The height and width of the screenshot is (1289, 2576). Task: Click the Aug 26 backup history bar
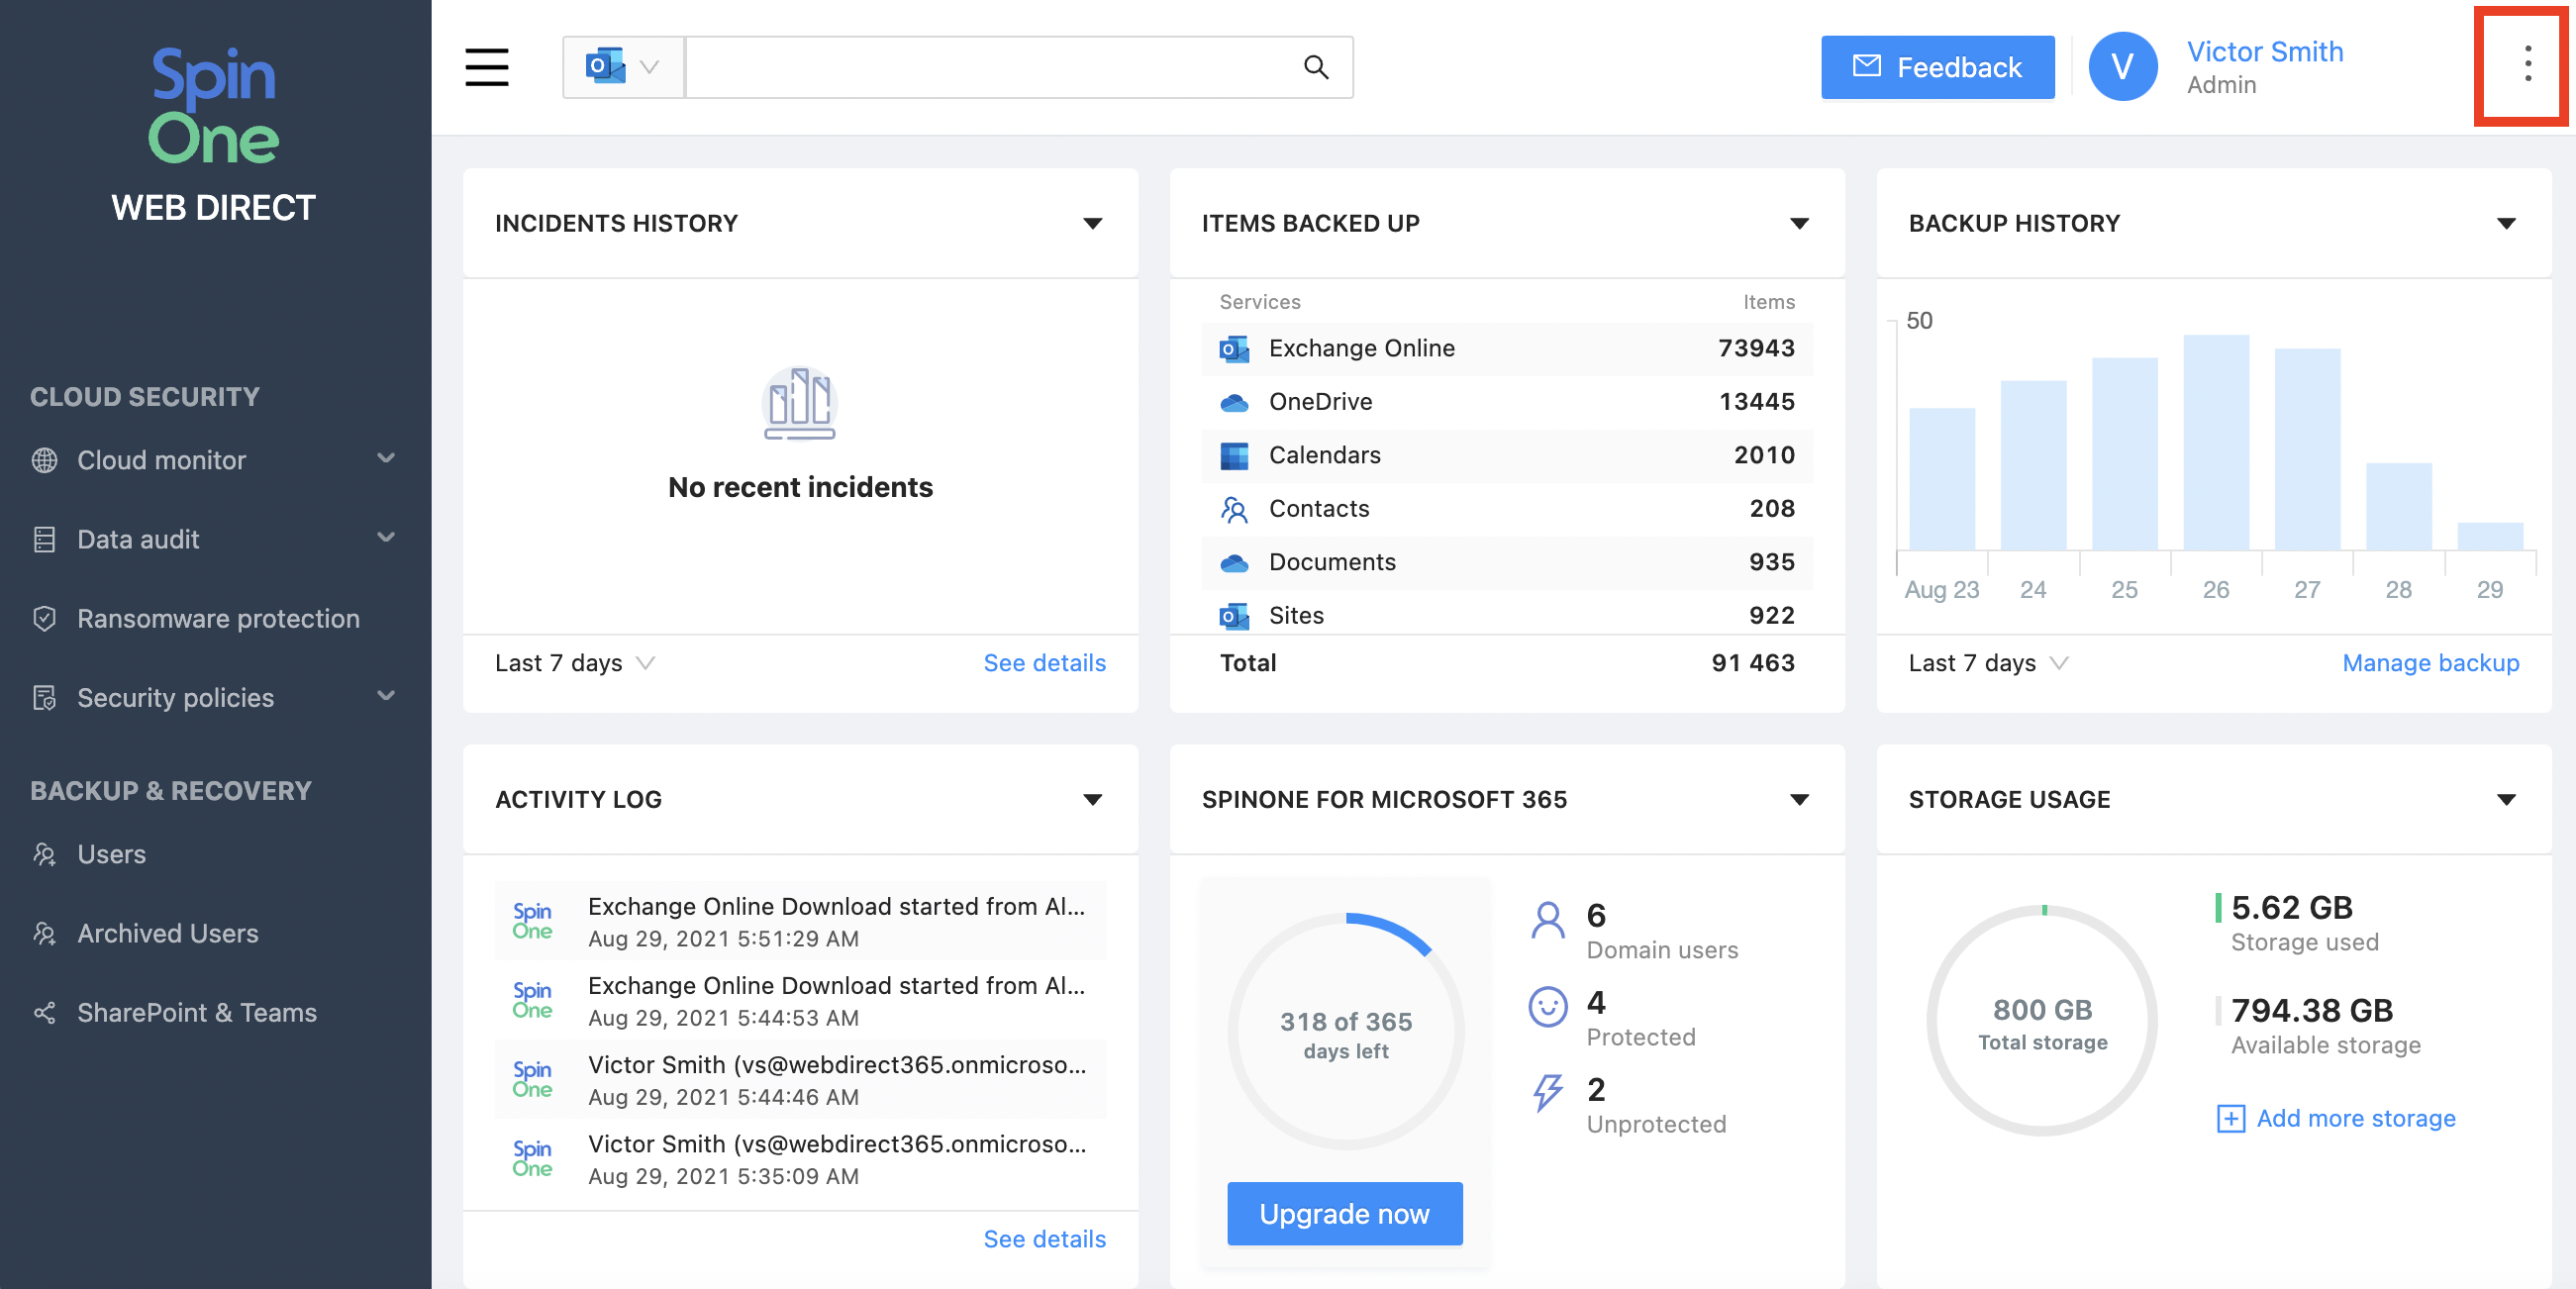click(2215, 442)
